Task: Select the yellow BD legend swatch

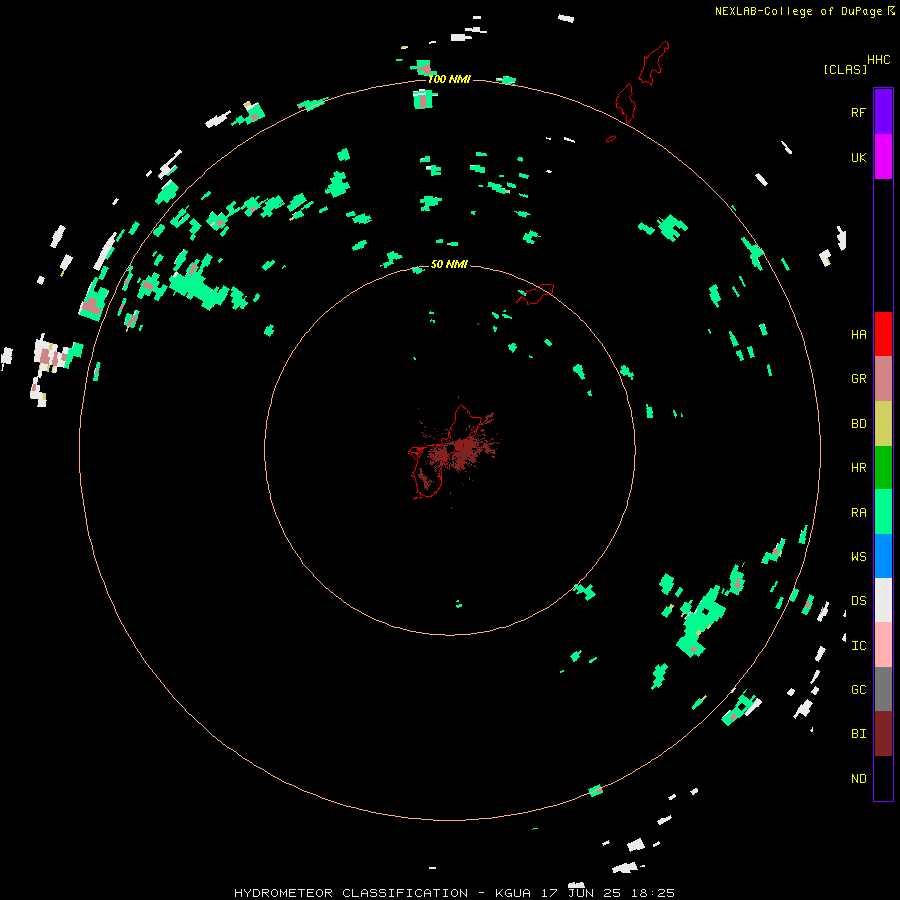Action: point(883,424)
